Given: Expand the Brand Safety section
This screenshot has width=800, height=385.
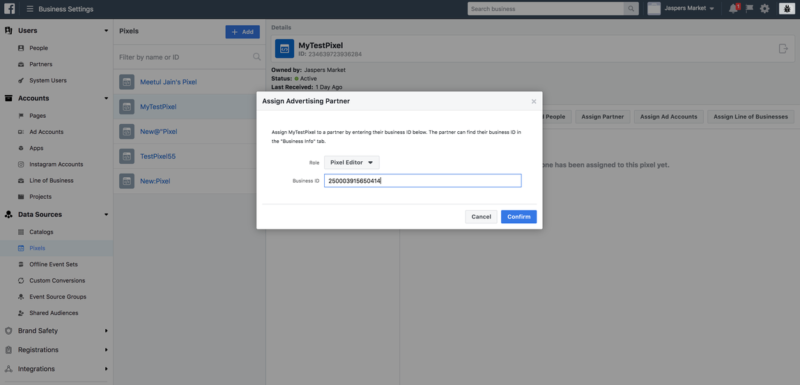Looking at the screenshot, I should (106, 330).
